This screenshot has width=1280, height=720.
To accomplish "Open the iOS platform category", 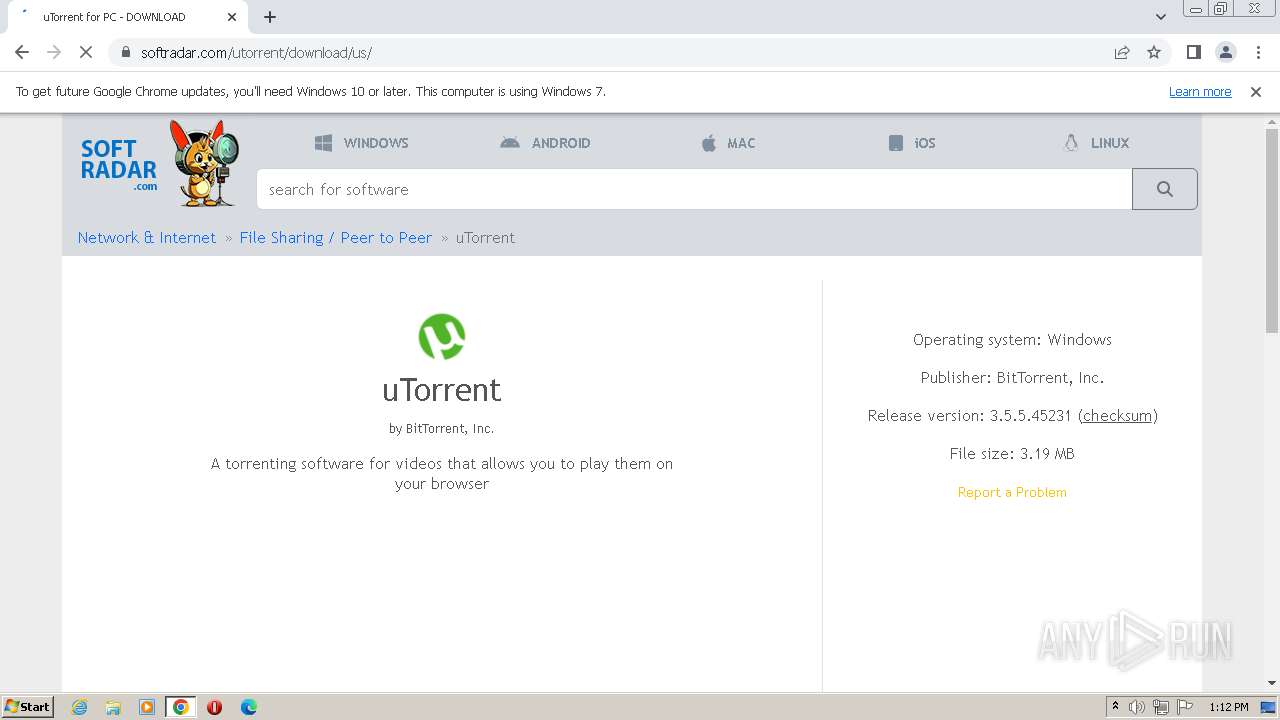I will pos(912,143).
